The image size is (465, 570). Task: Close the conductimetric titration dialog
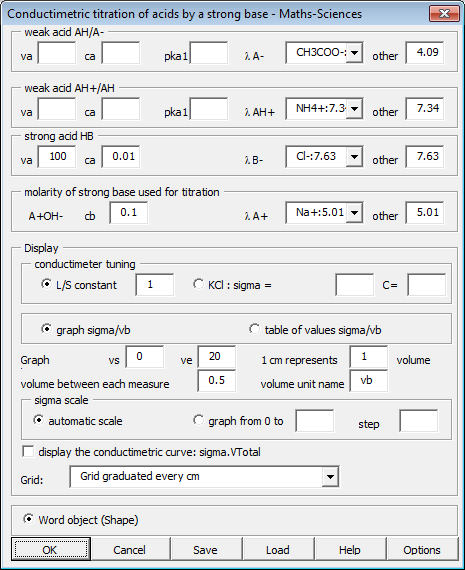point(444,14)
